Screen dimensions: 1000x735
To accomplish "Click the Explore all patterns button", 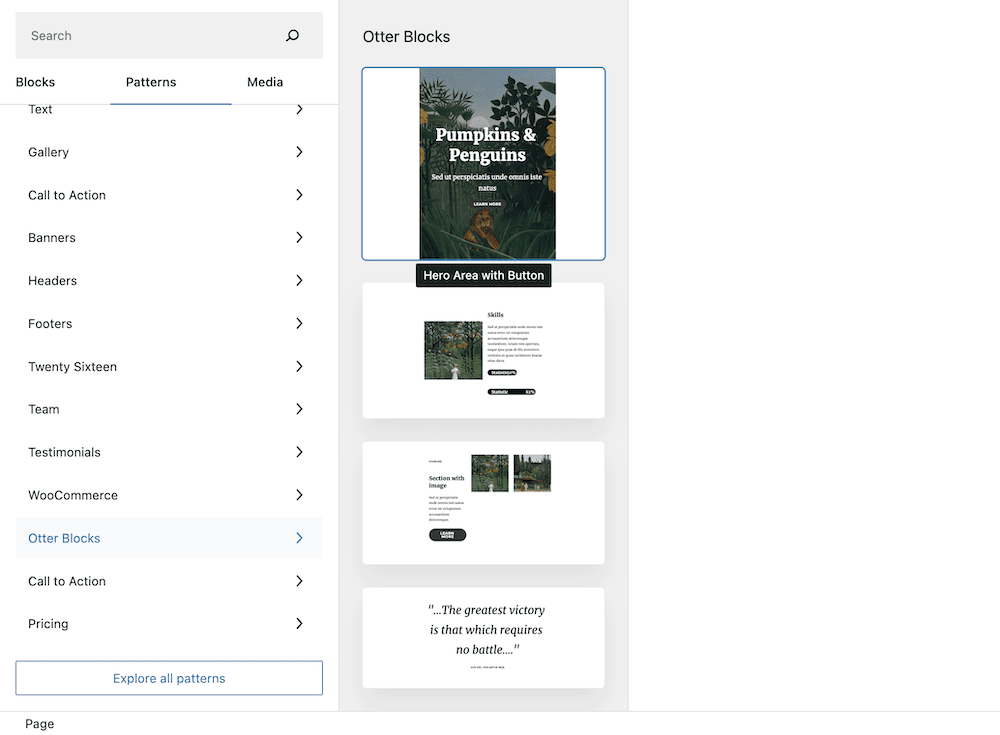I will pyautogui.click(x=168, y=677).
